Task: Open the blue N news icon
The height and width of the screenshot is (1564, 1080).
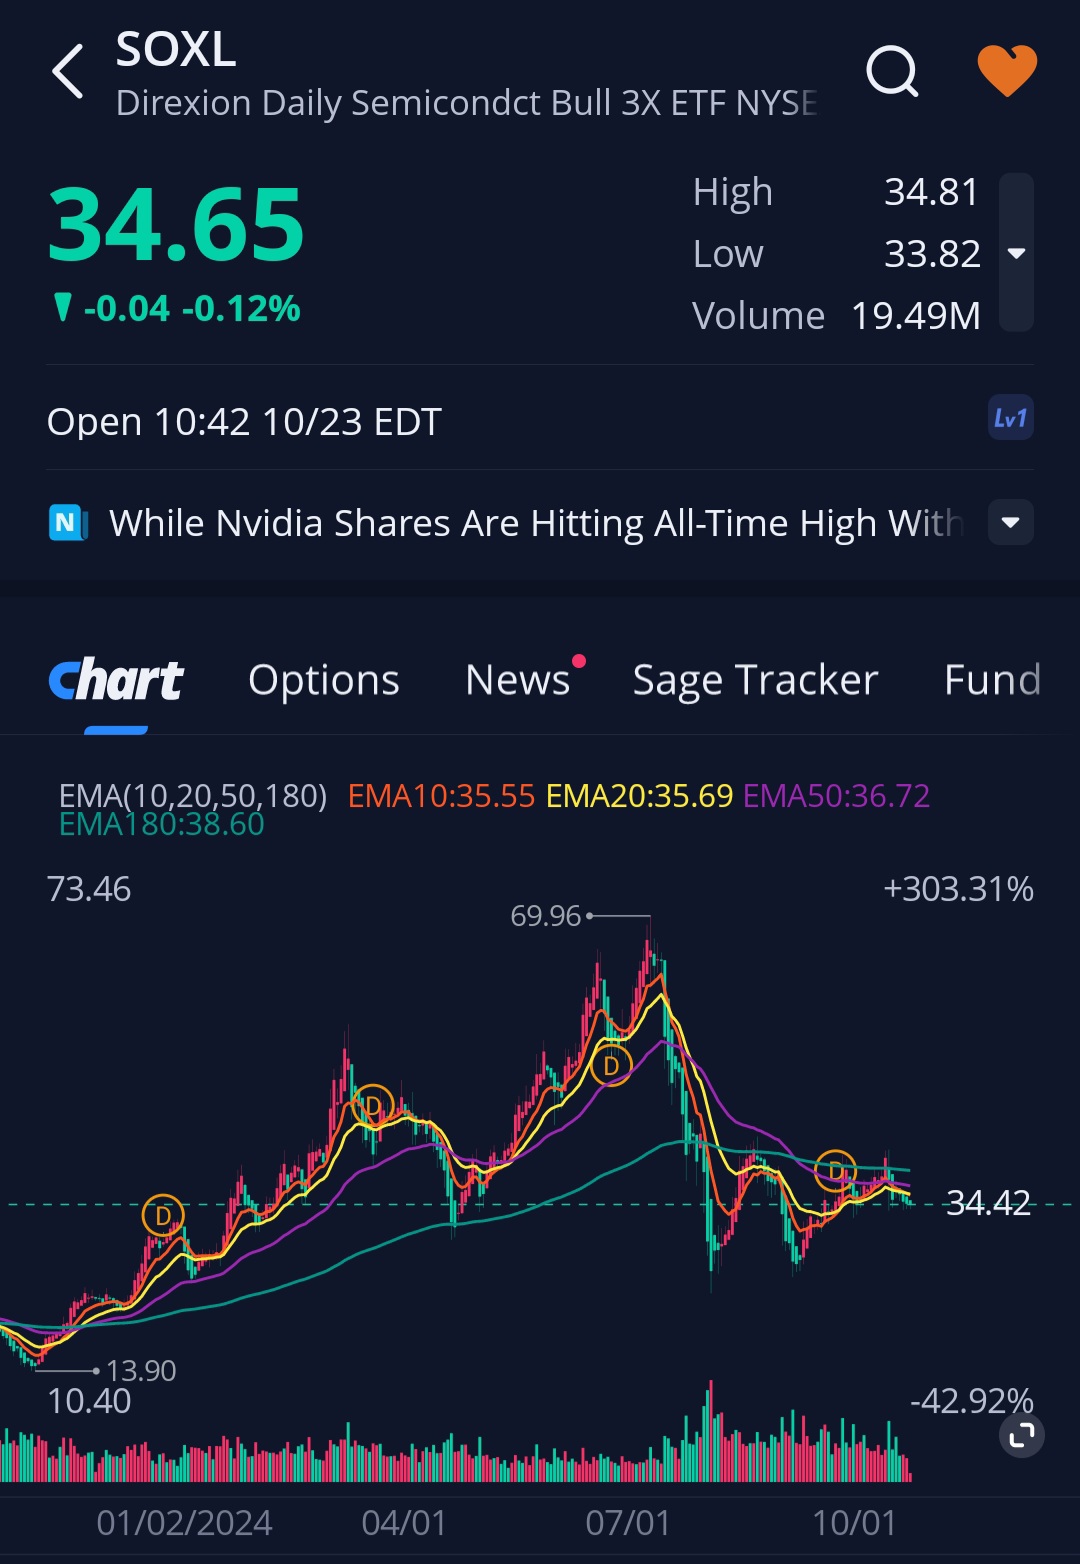Action: pos(68,522)
